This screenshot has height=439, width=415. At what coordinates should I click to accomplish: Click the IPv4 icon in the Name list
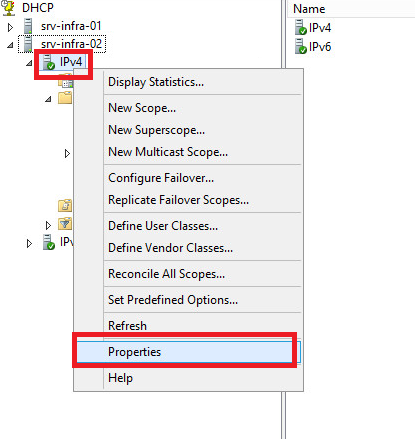[x=301, y=27]
